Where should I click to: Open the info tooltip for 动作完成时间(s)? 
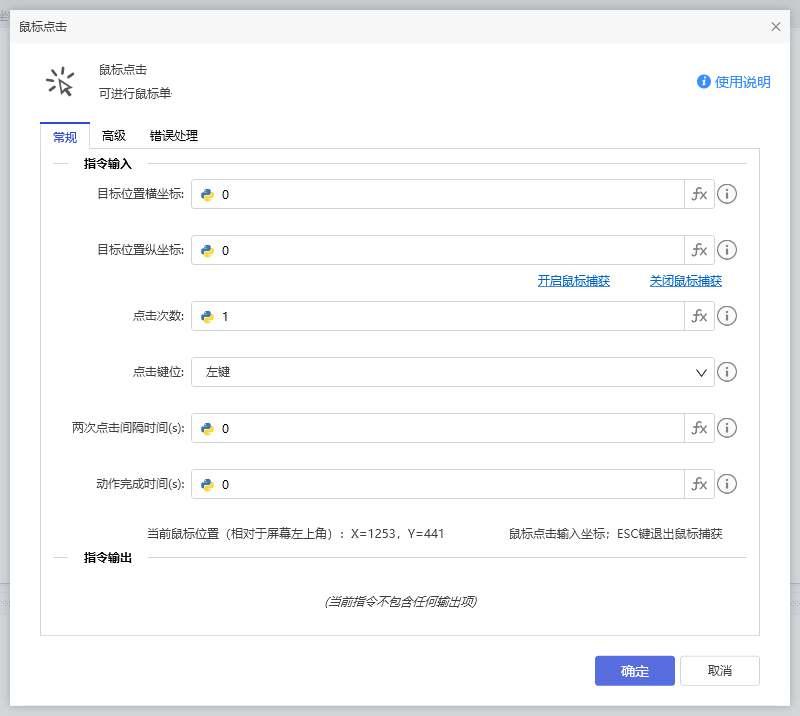[727, 484]
